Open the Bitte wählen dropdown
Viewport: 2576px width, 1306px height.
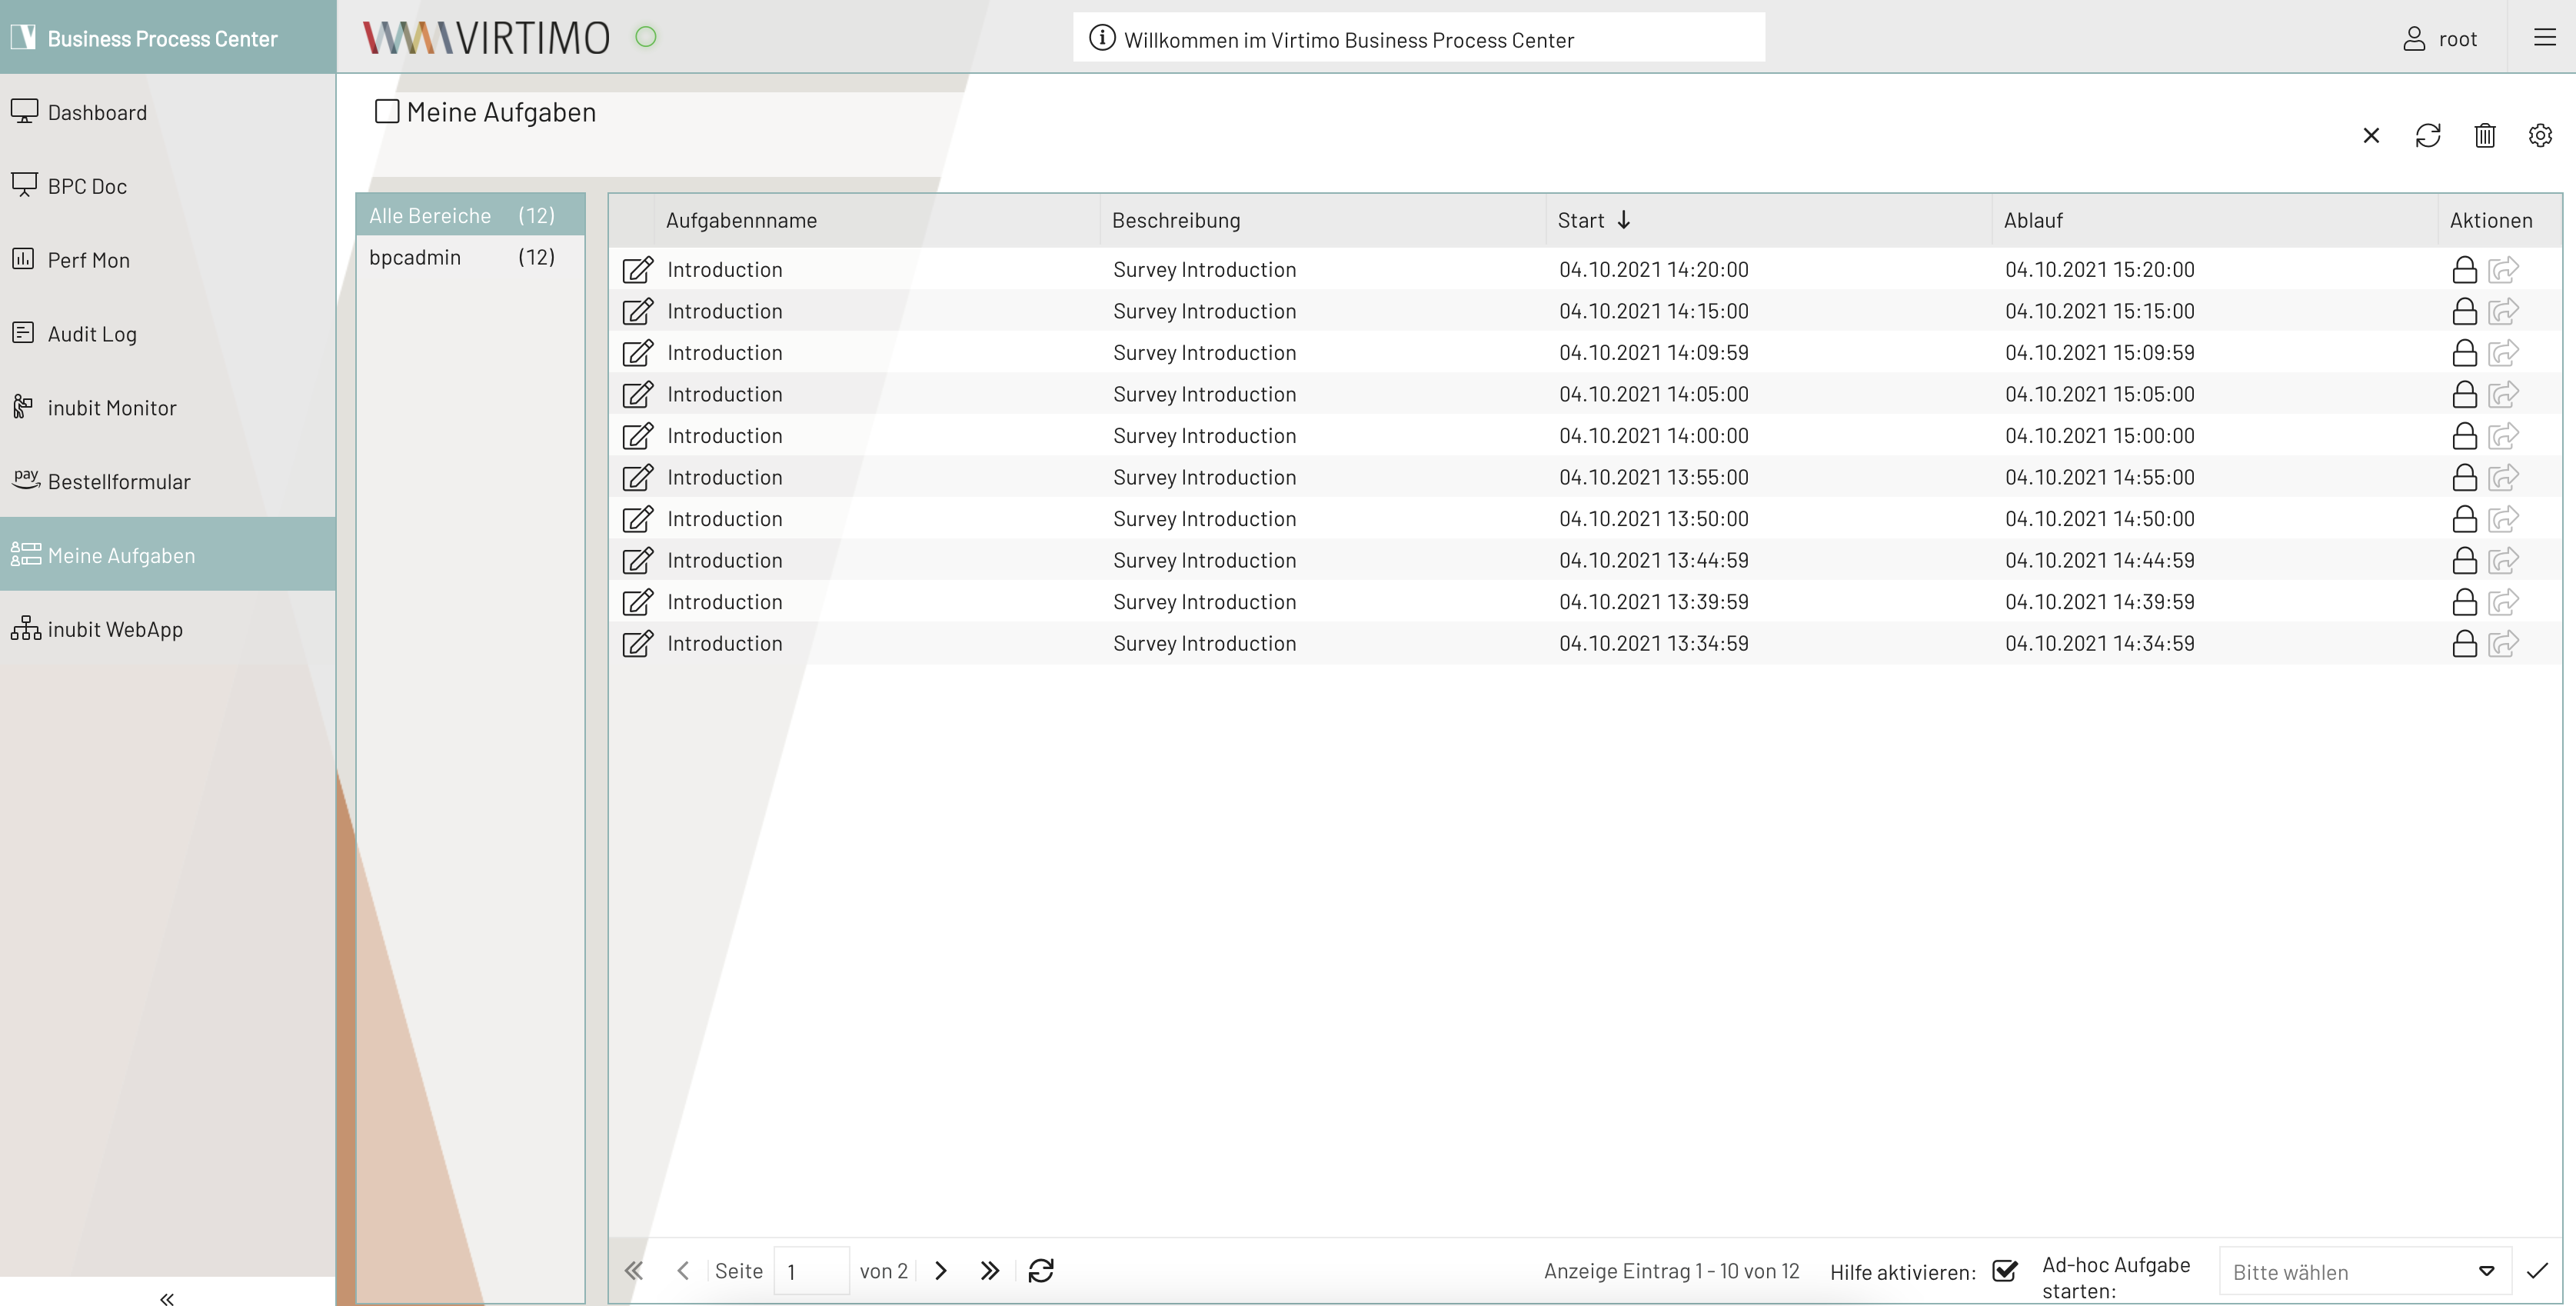[x=2364, y=1272]
